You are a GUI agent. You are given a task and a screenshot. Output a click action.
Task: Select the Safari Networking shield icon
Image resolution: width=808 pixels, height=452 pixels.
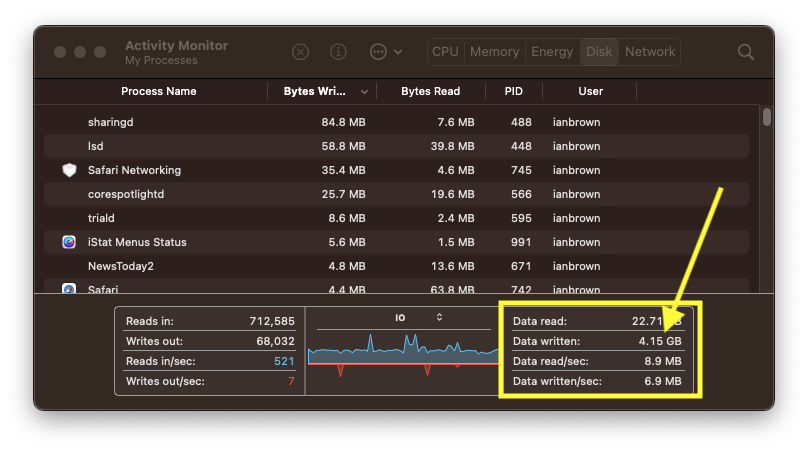[69, 170]
